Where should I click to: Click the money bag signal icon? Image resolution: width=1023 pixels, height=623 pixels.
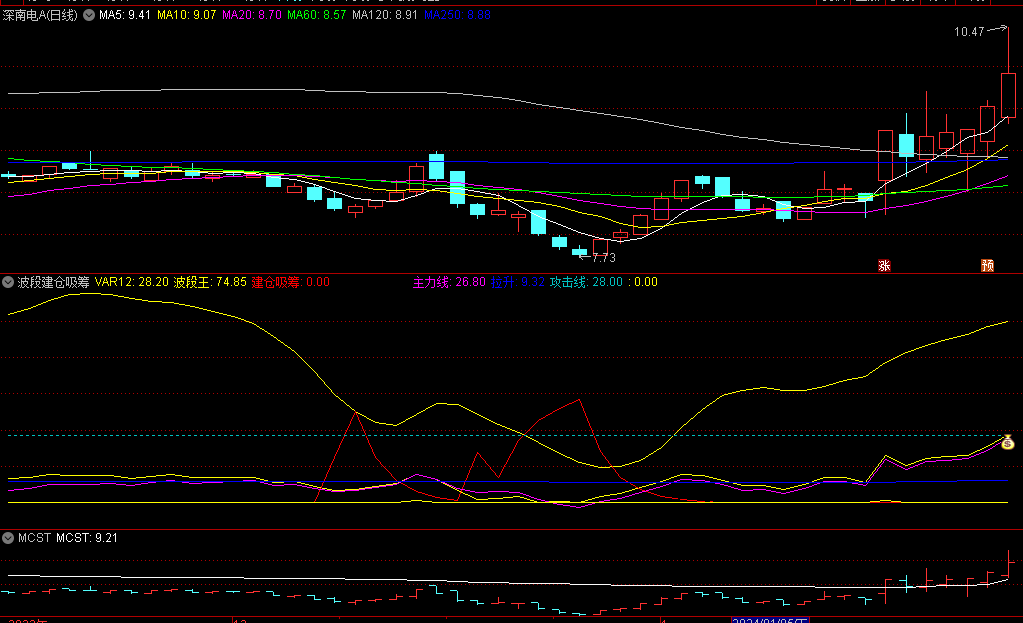(1007, 442)
